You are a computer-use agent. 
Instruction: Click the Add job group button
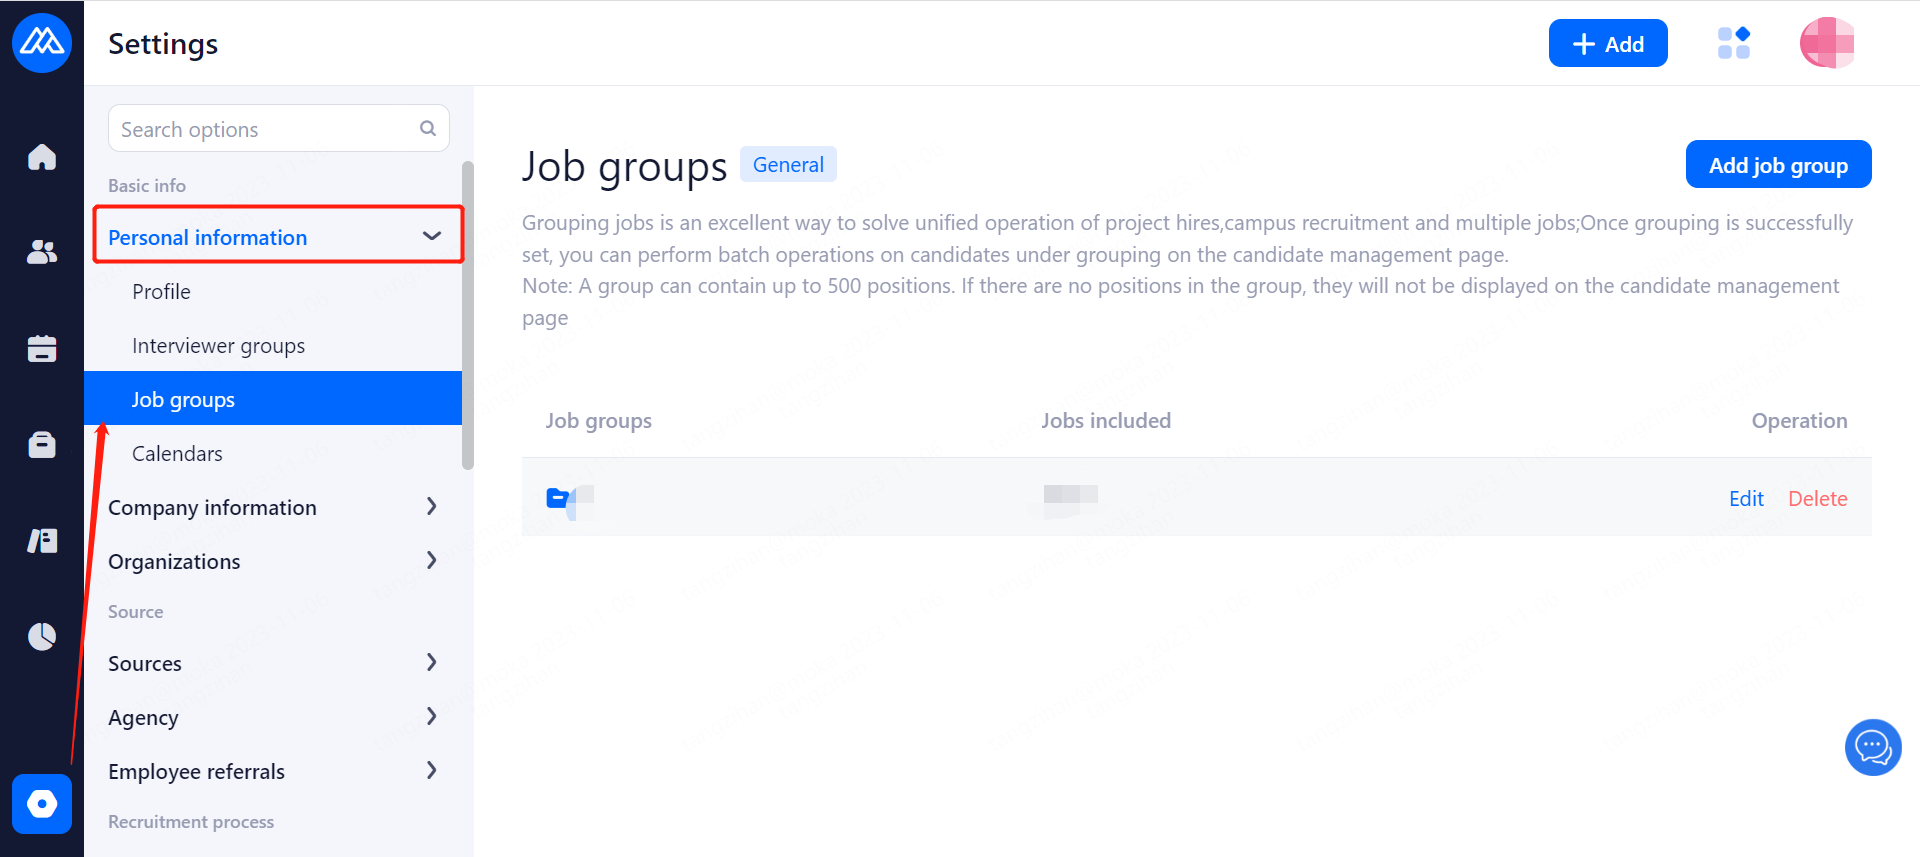coord(1777,165)
